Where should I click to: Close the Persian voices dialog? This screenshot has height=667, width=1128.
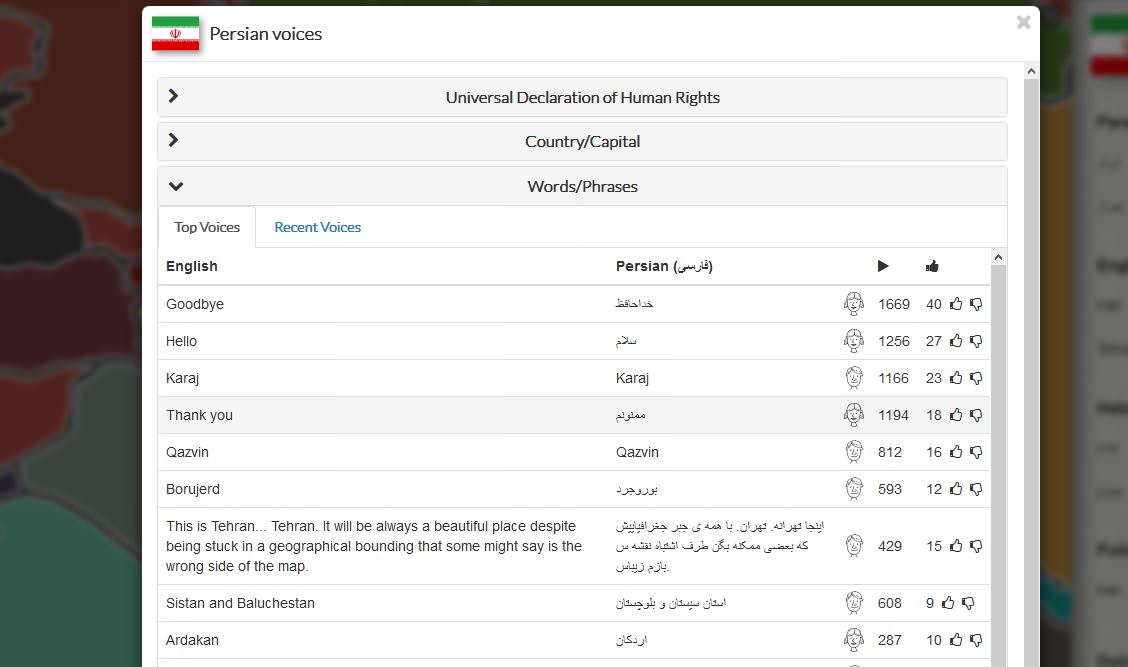click(x=1023, y=22)
